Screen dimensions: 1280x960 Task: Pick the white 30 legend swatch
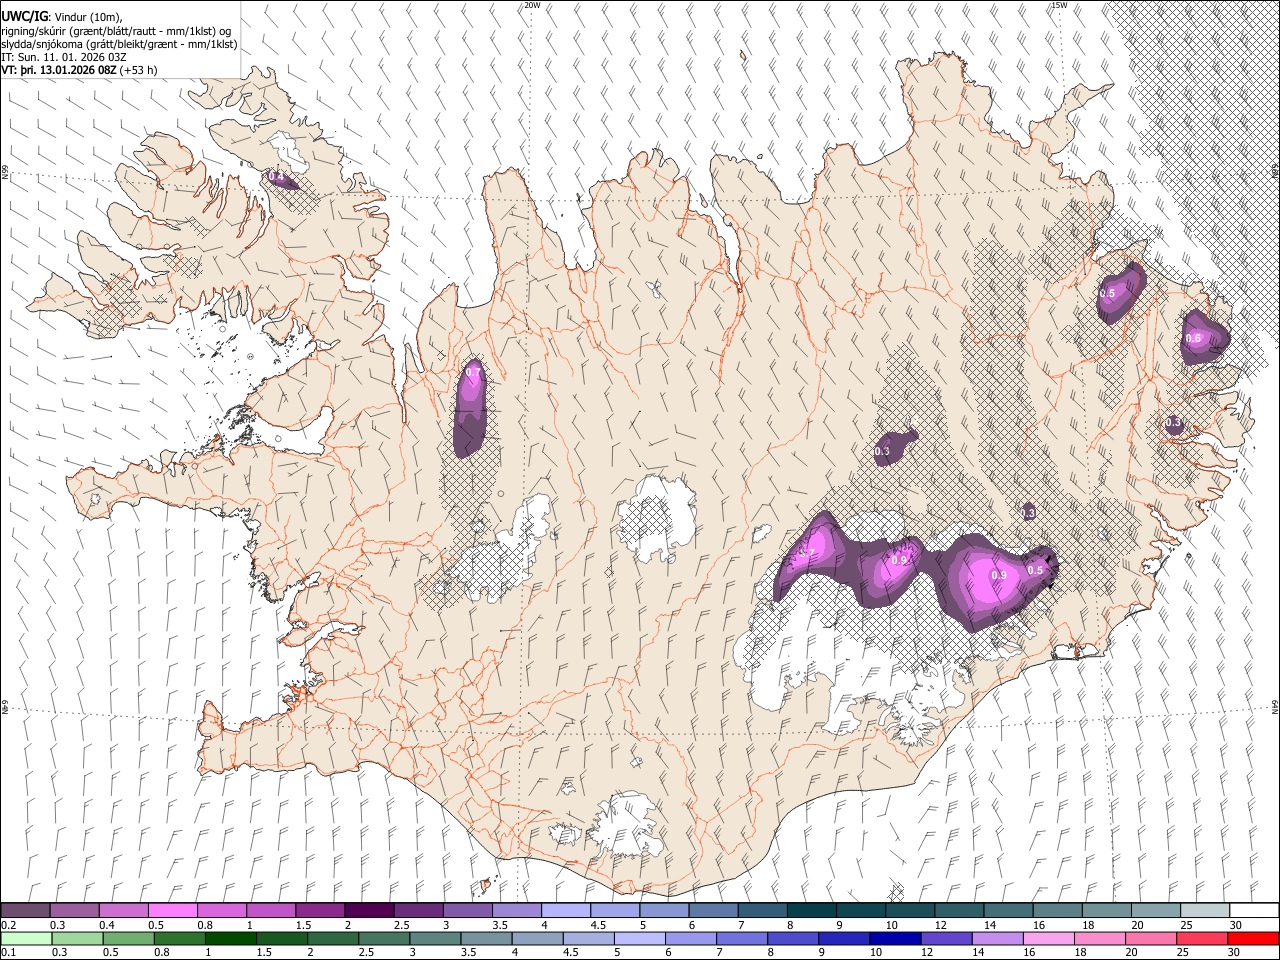(x=1254, y=911)
